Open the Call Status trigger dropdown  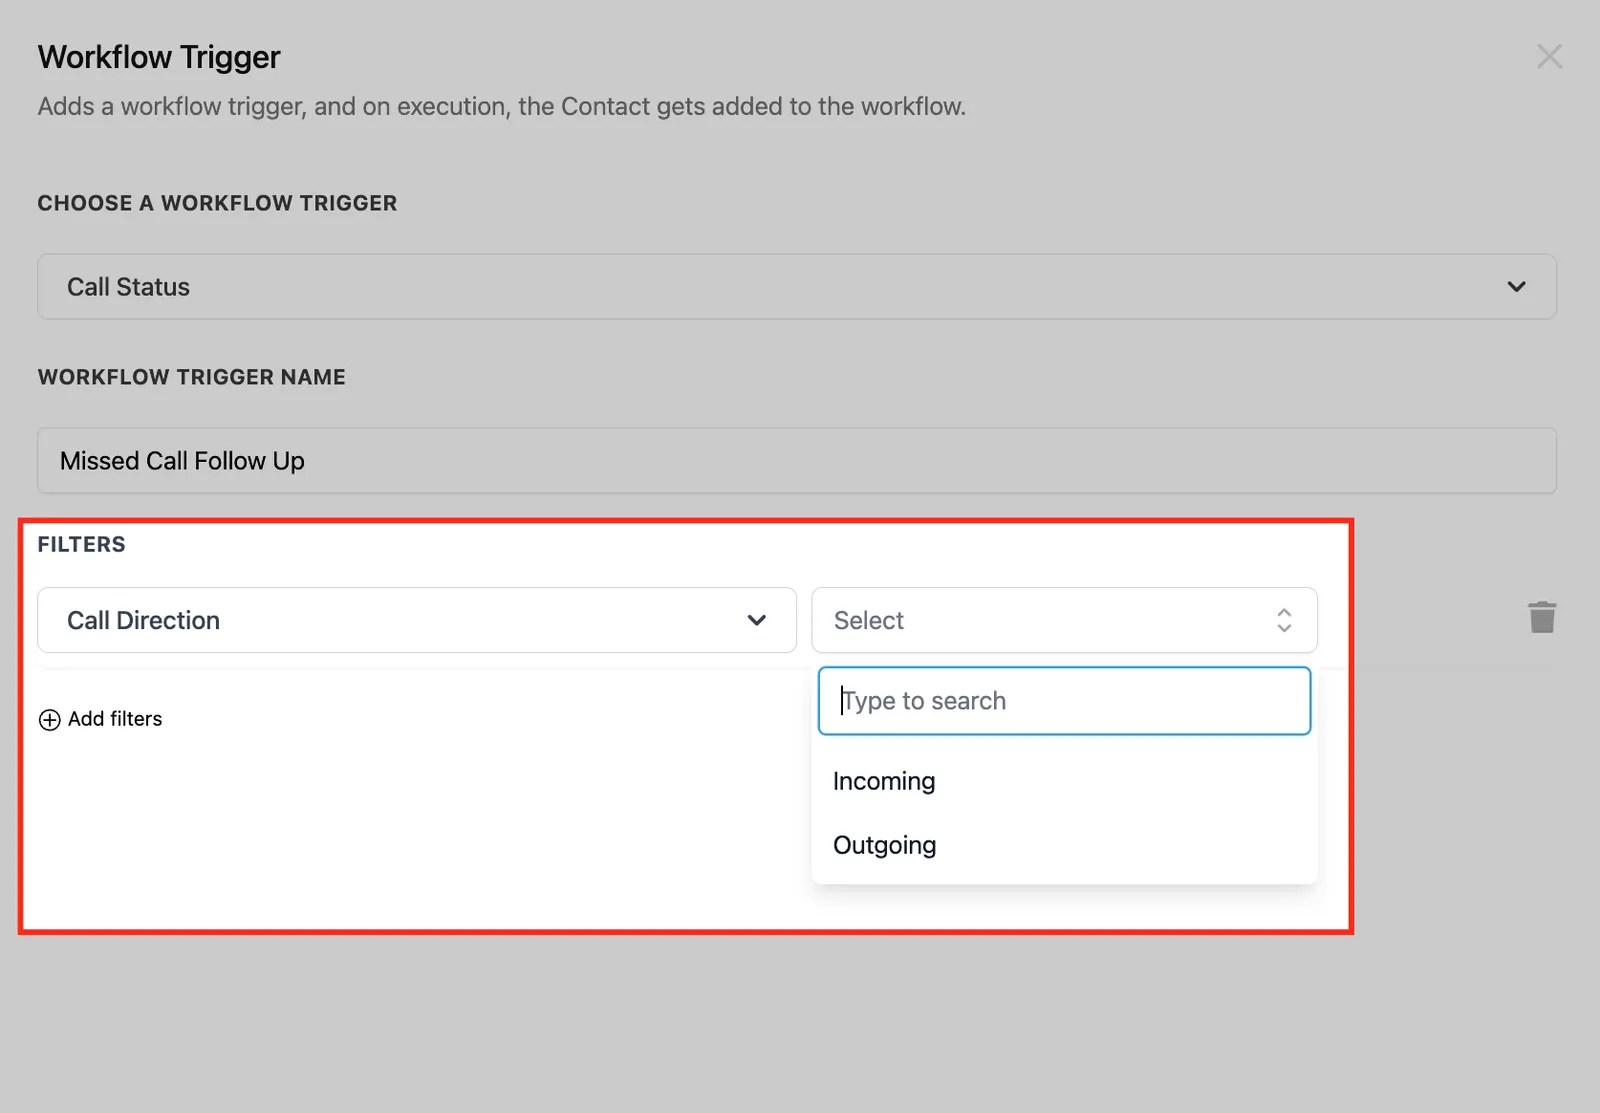[x=797, y=287]
